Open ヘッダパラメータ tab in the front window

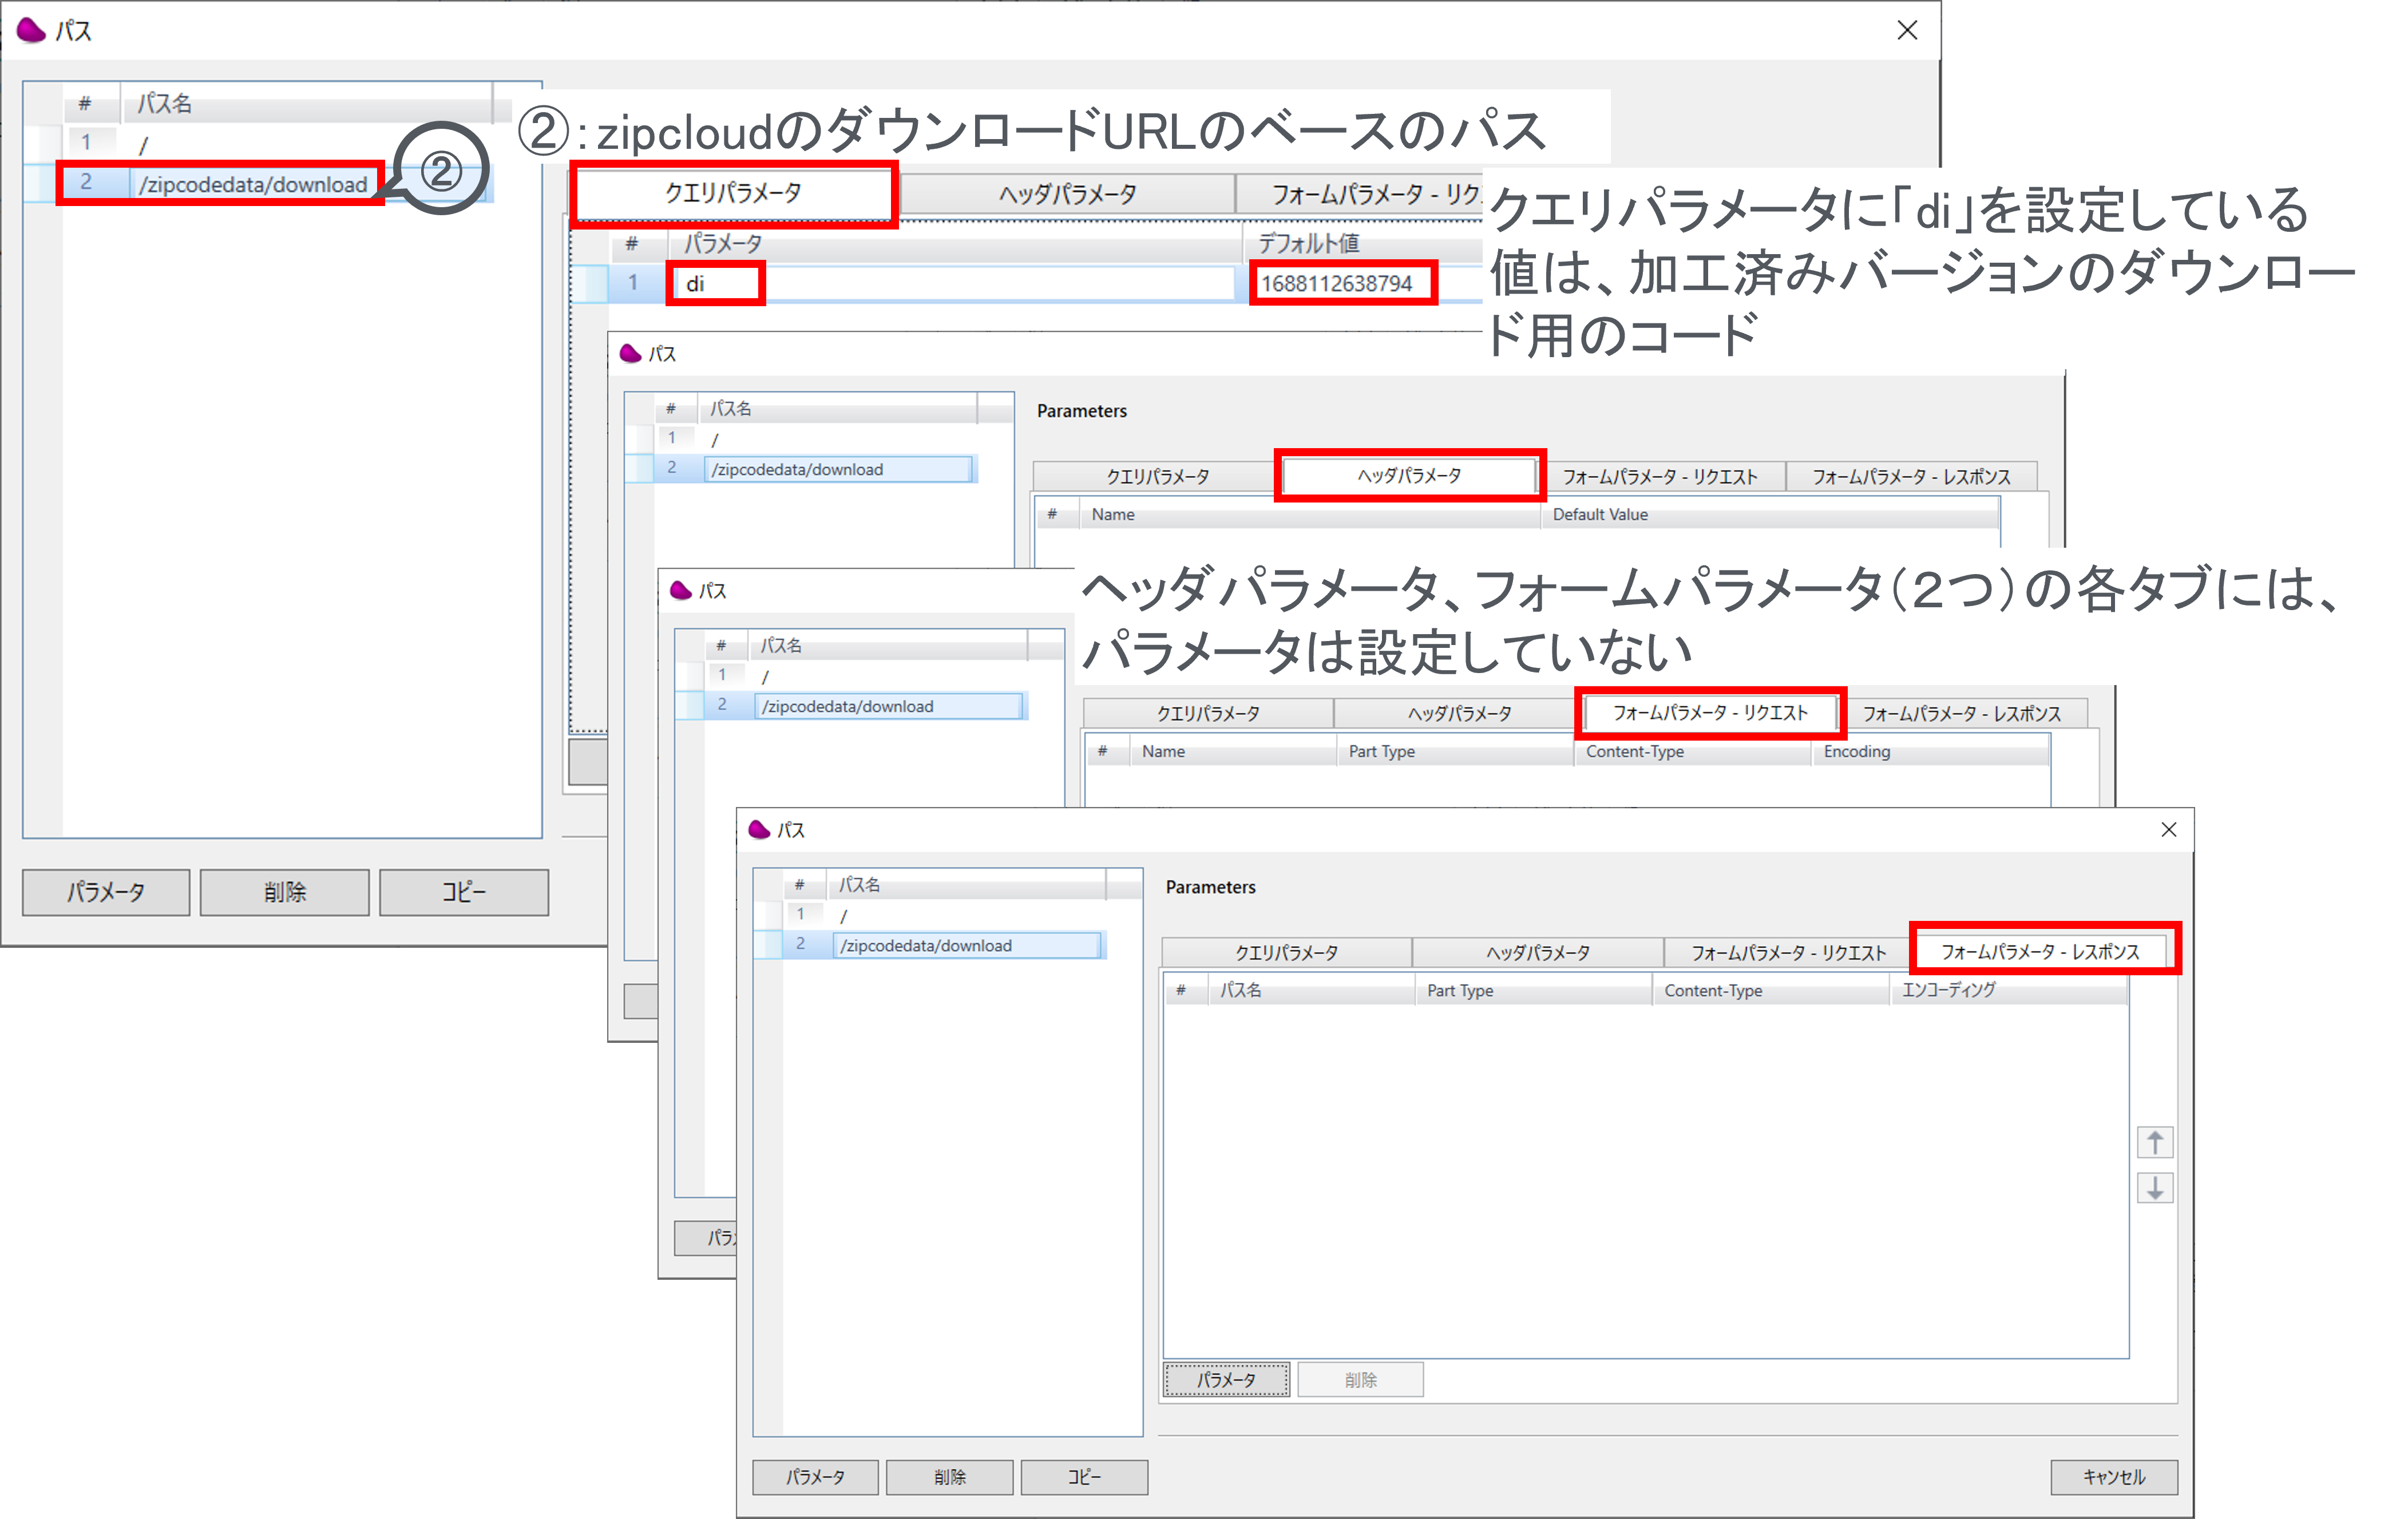1537,952
